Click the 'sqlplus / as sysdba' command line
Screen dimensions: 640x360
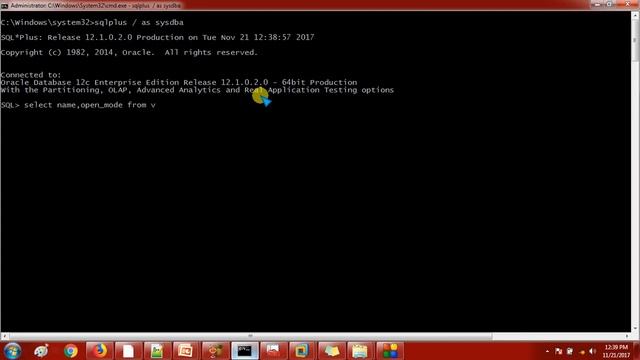coord(139,22)
